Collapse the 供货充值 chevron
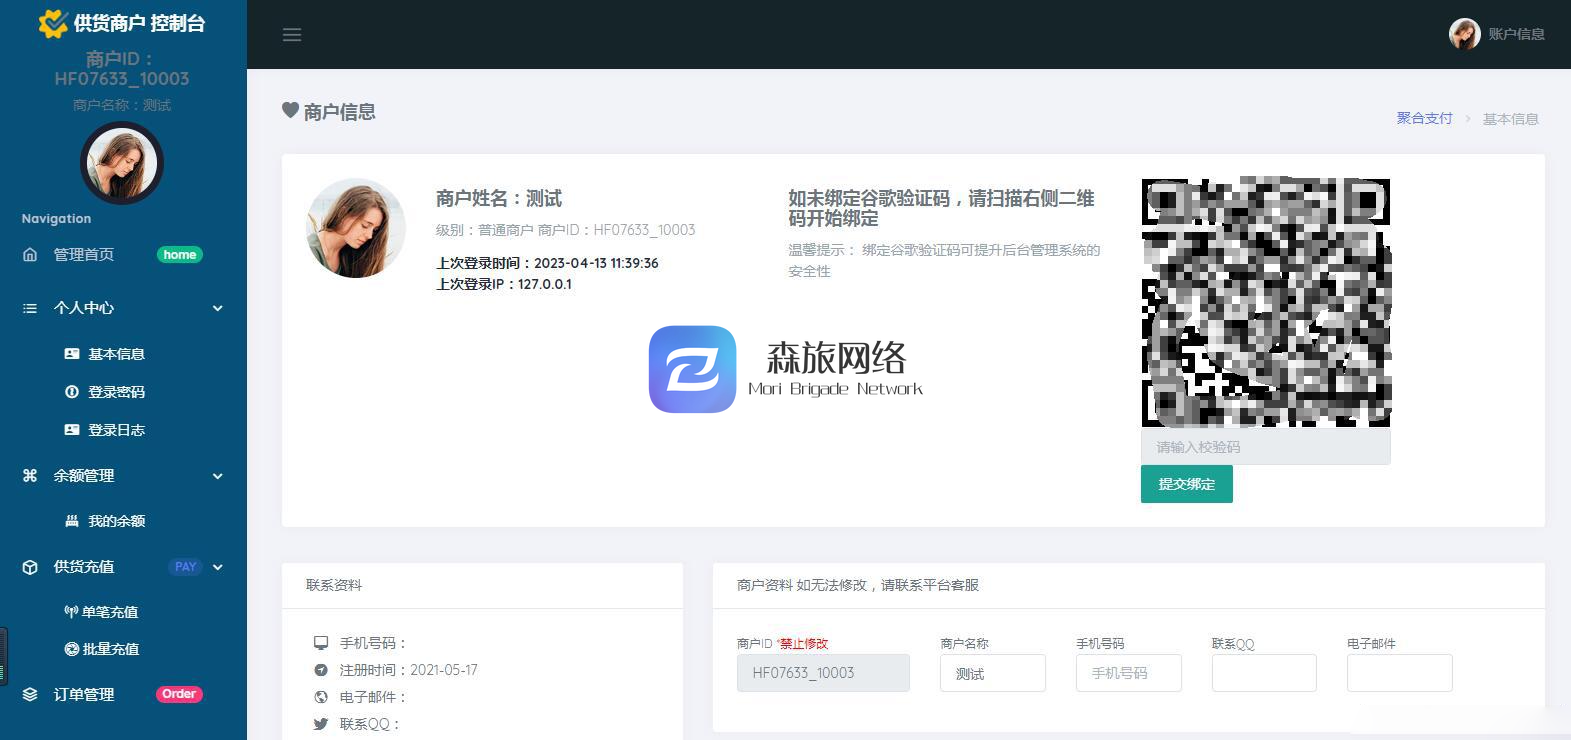The height and width of the screenshot is (740, 1571). pyautogui.click(x=218, y=567)
